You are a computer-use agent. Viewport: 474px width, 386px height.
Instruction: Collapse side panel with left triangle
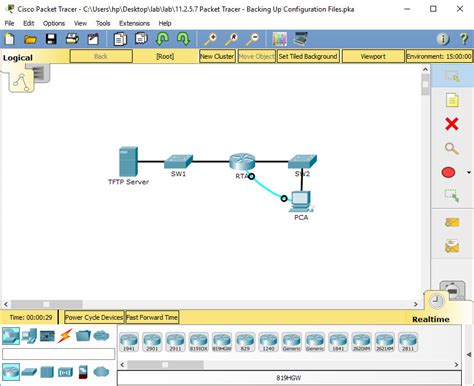point(469,354)
